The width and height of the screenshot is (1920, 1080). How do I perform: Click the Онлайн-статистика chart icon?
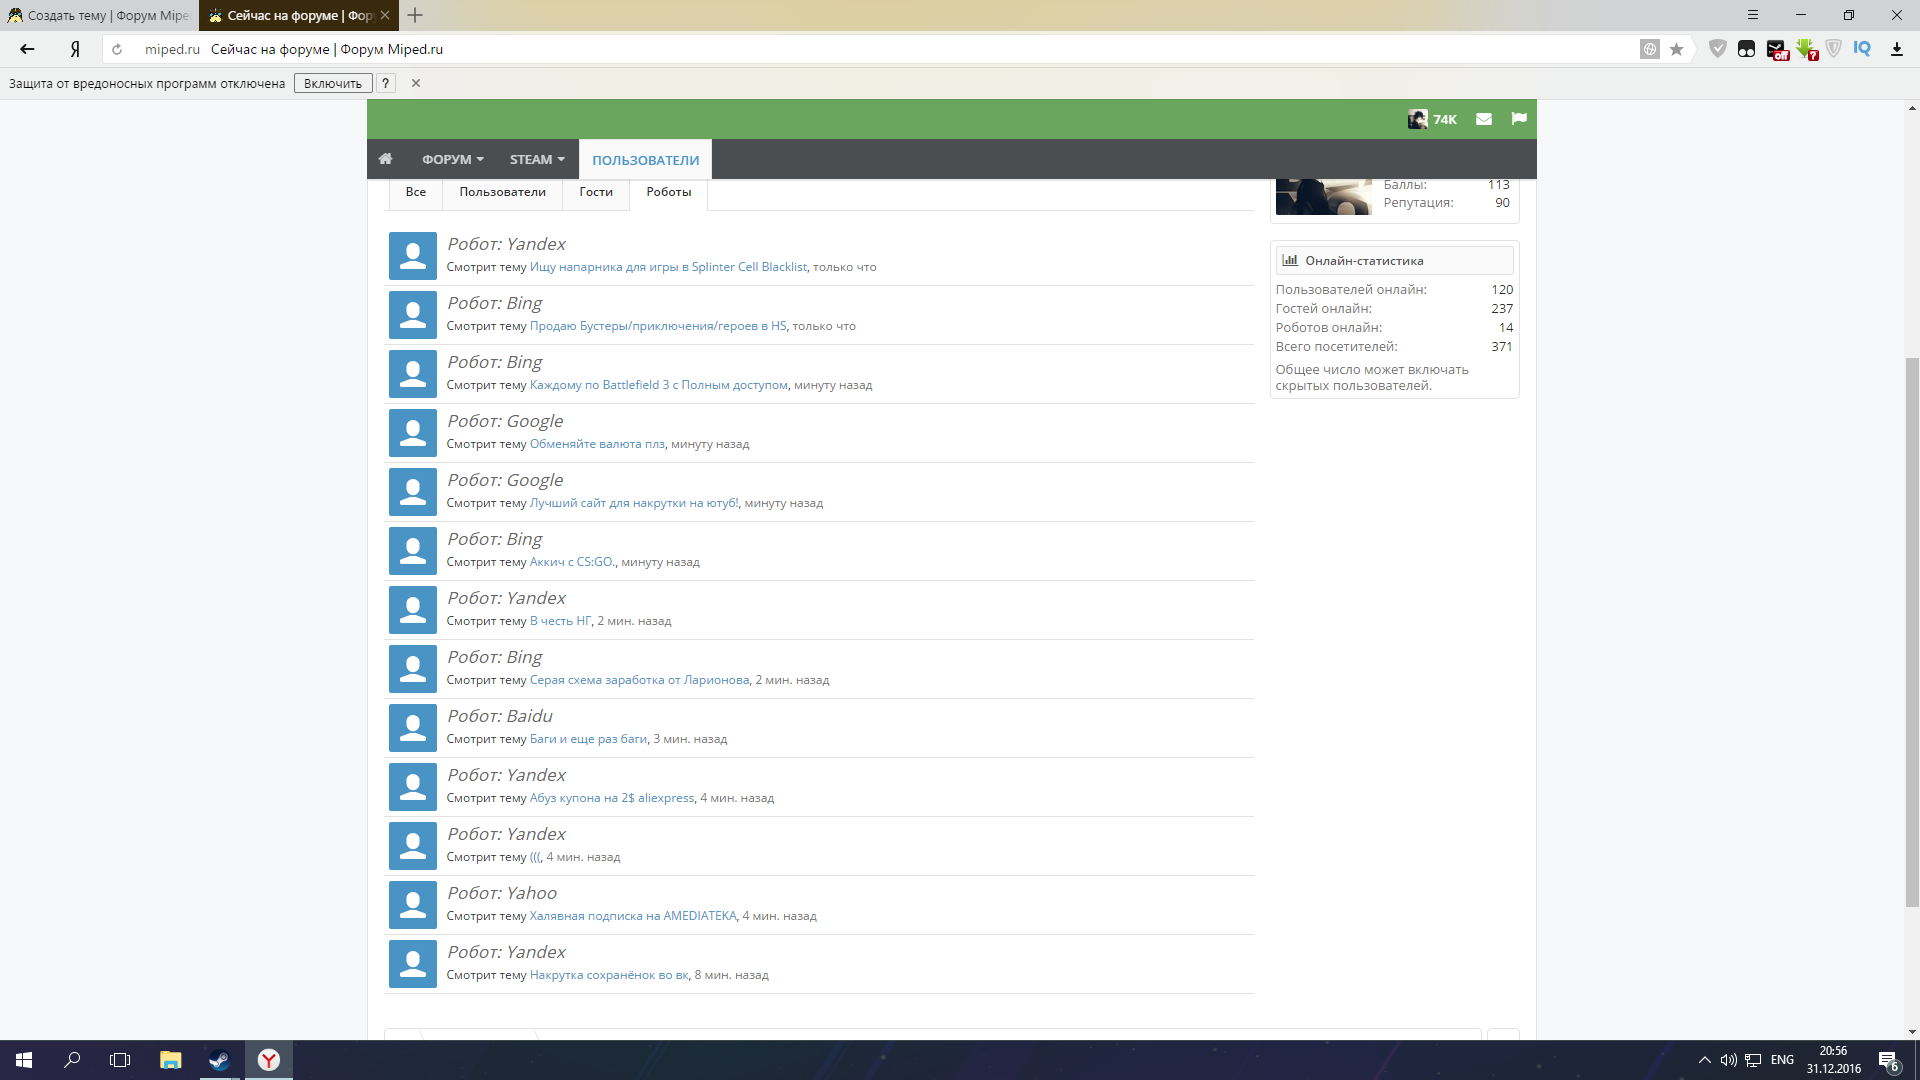coord(1290,260)
